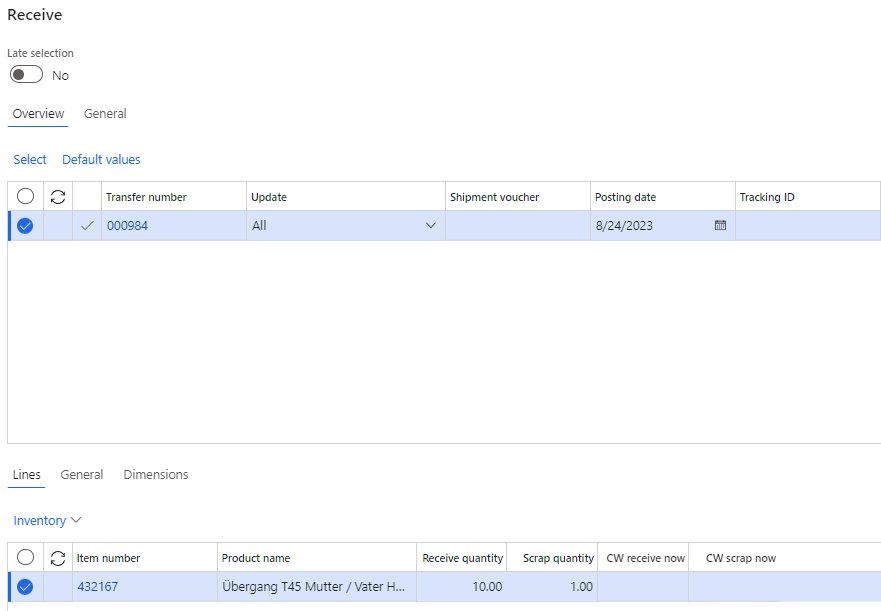Switch to the General tab under Overview
Screen dimensions: 881x611
point(104,113)
